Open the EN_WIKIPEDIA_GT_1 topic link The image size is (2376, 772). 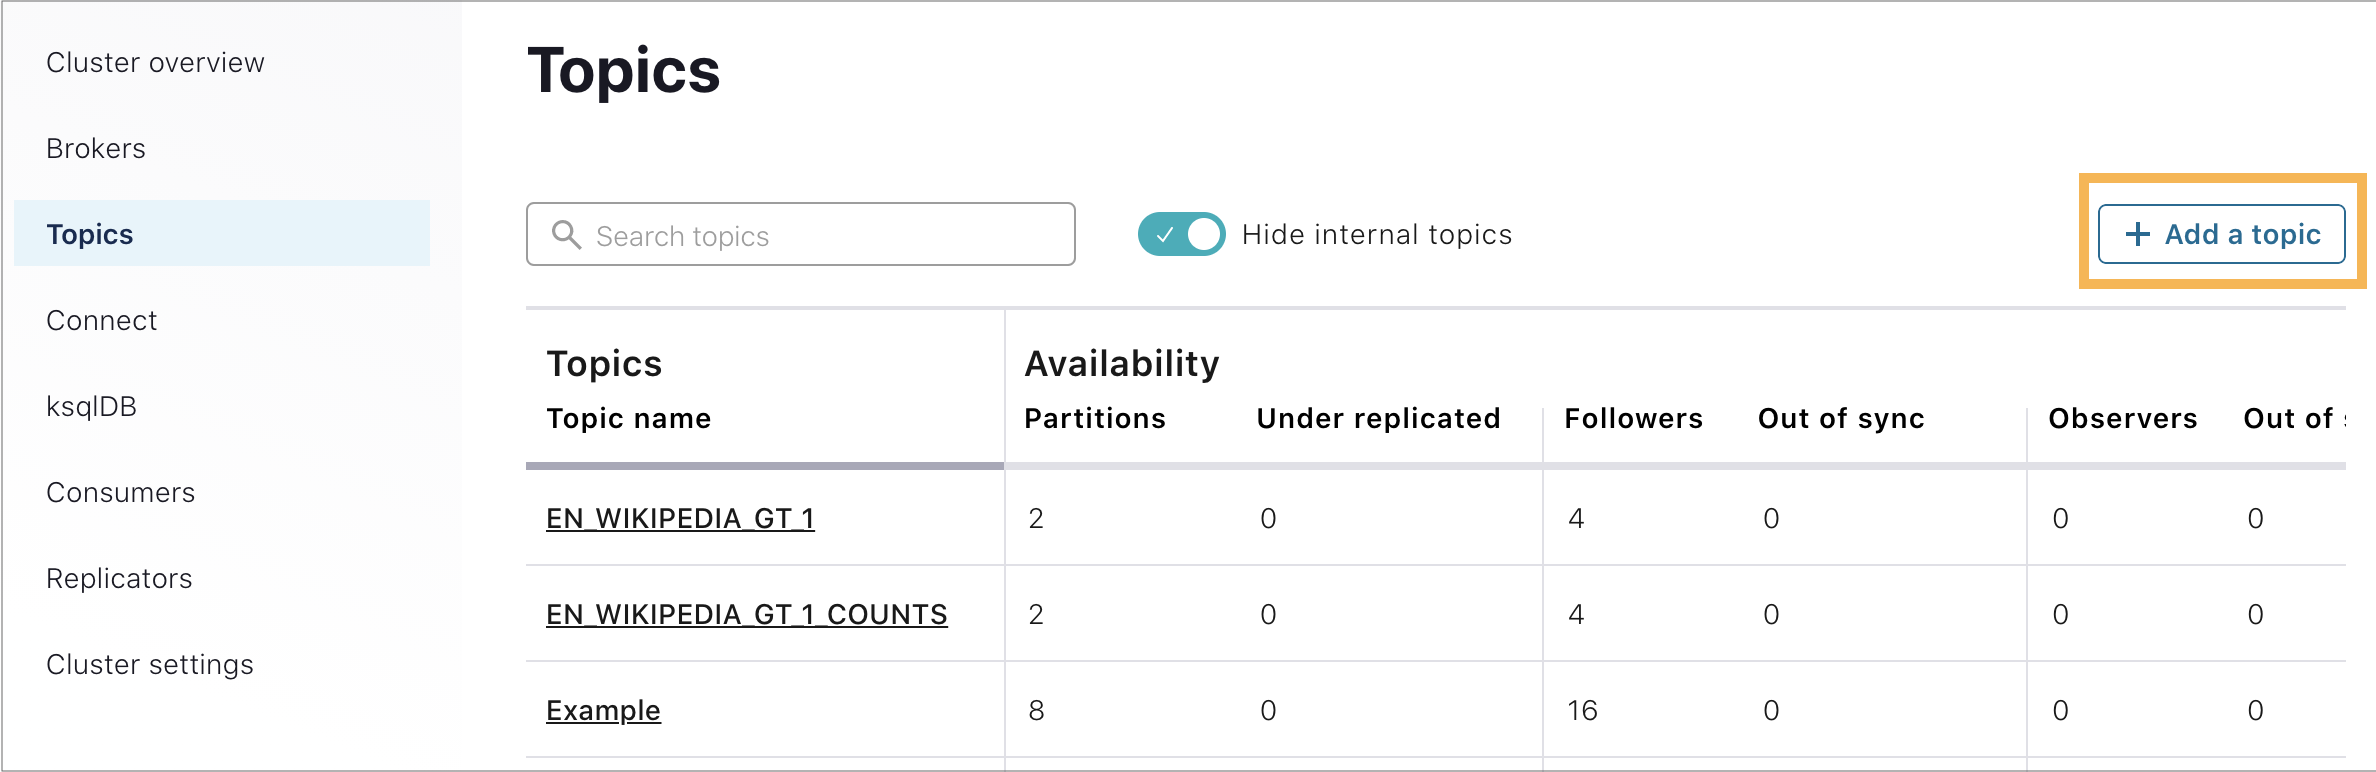click(x=680, y=519)
